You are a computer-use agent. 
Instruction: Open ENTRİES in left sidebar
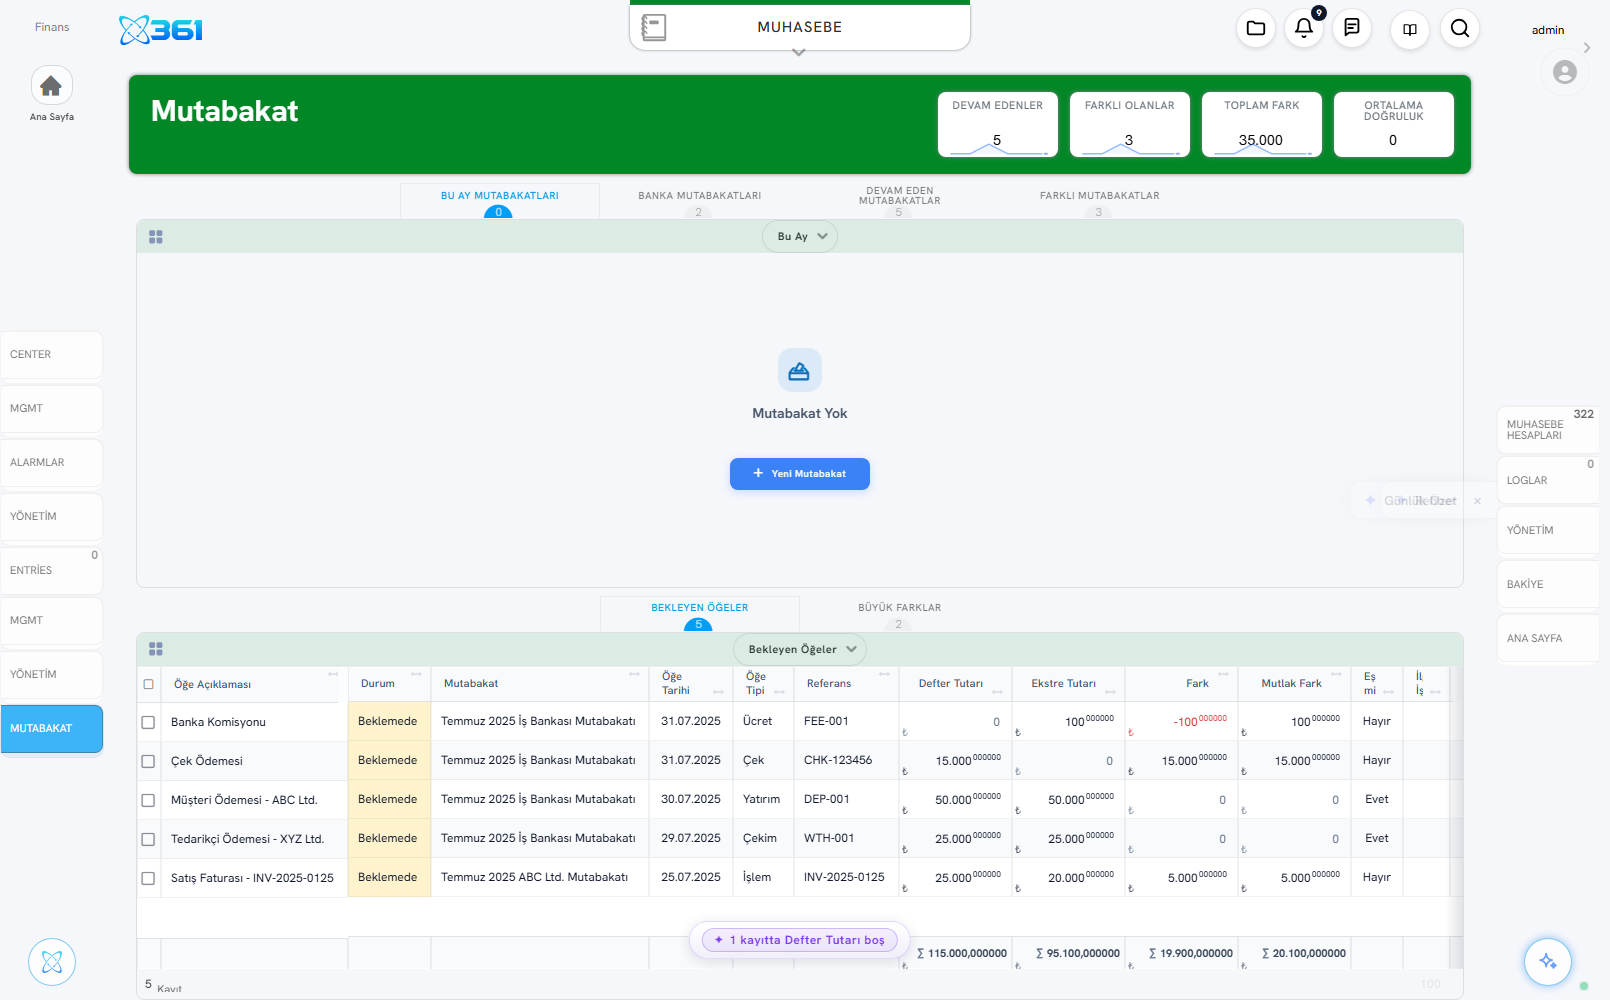tap(51, 571)
